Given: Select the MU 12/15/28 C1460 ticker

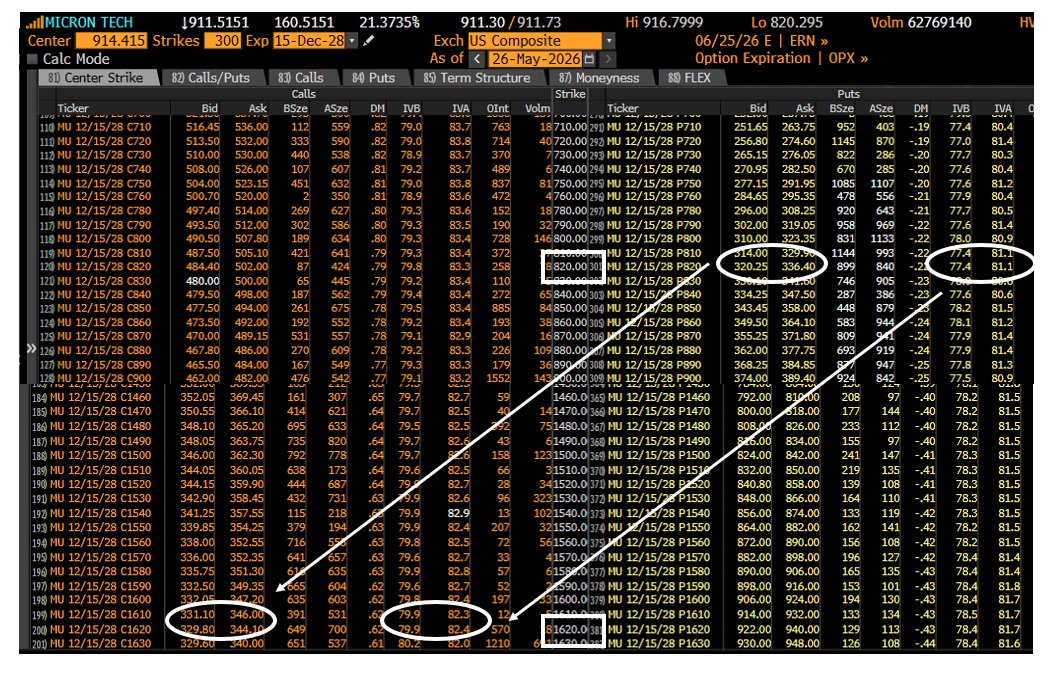Looking at the screenshot, I should pyautogui.click(x=100, y=397).
